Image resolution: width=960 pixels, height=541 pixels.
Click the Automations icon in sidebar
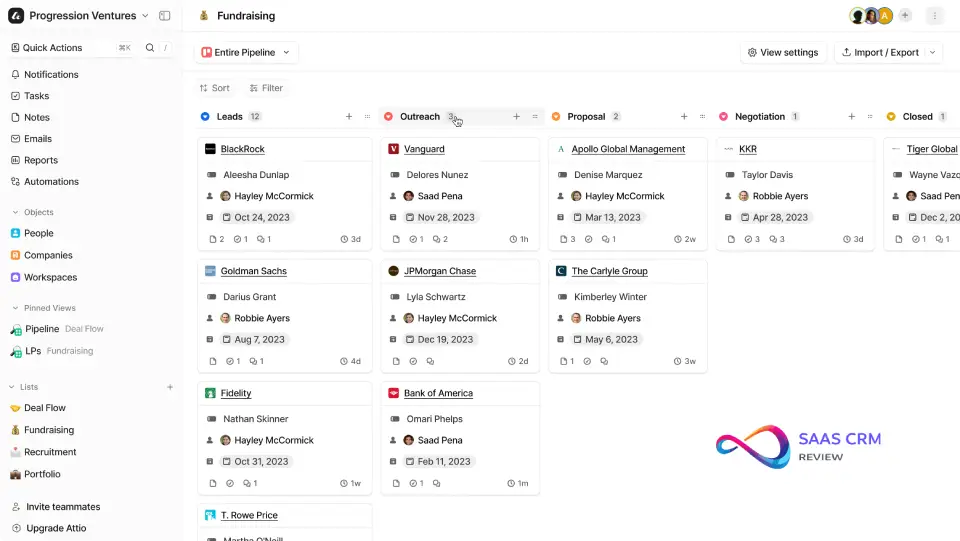[x=16, y=182]
